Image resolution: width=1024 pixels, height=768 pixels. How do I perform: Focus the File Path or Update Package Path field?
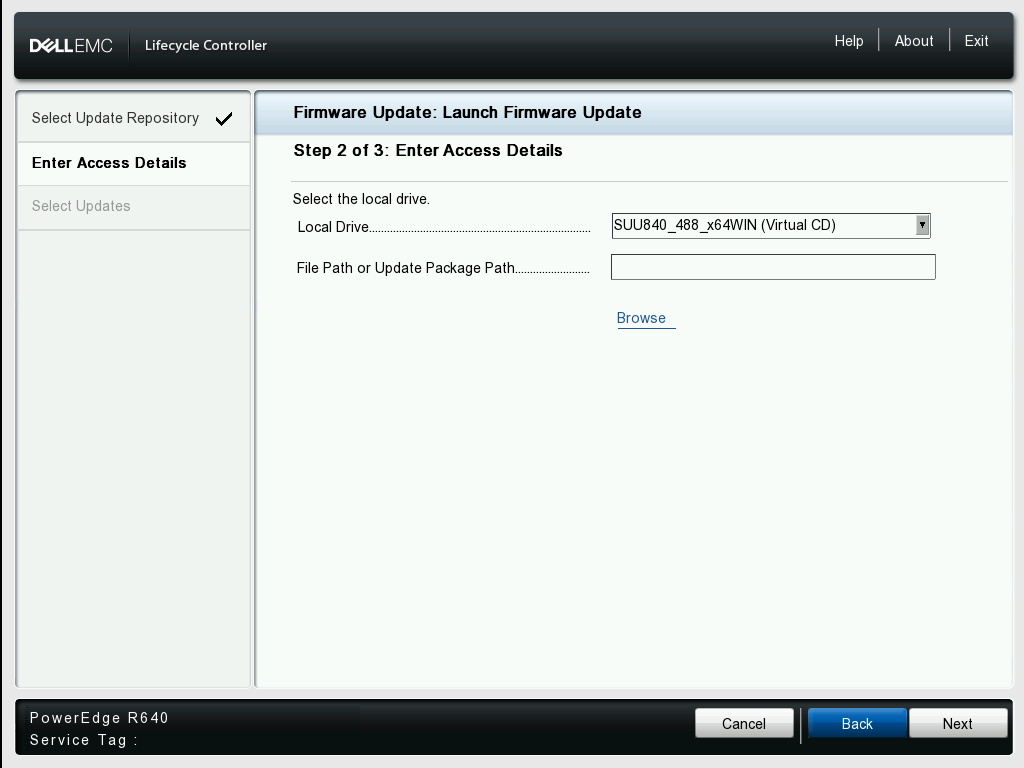click(773, 267)
